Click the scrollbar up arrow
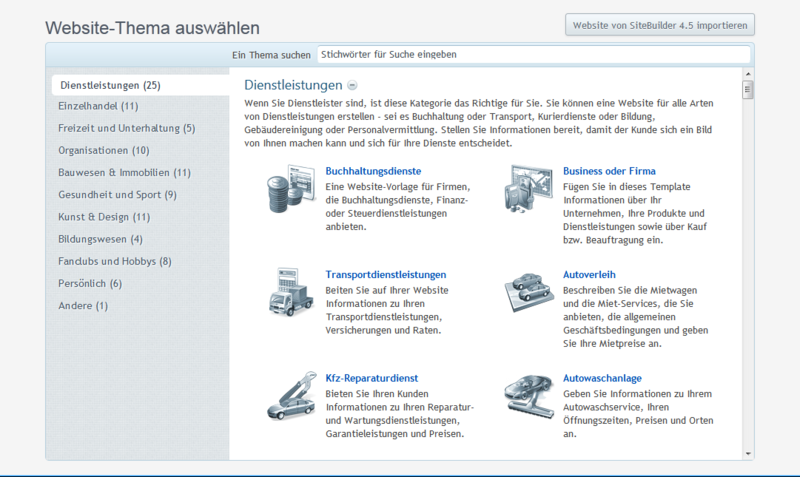Viewport: 800px width, 477px height. pos(748,74)
